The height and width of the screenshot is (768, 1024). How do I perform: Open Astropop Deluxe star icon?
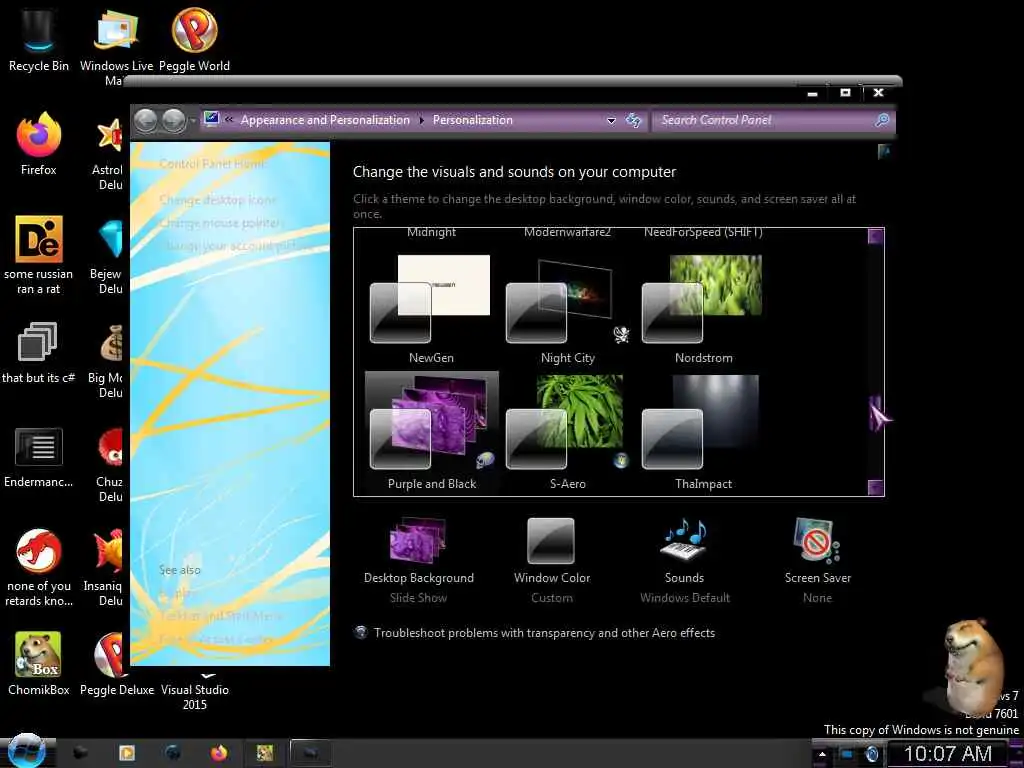pos(108,152)
